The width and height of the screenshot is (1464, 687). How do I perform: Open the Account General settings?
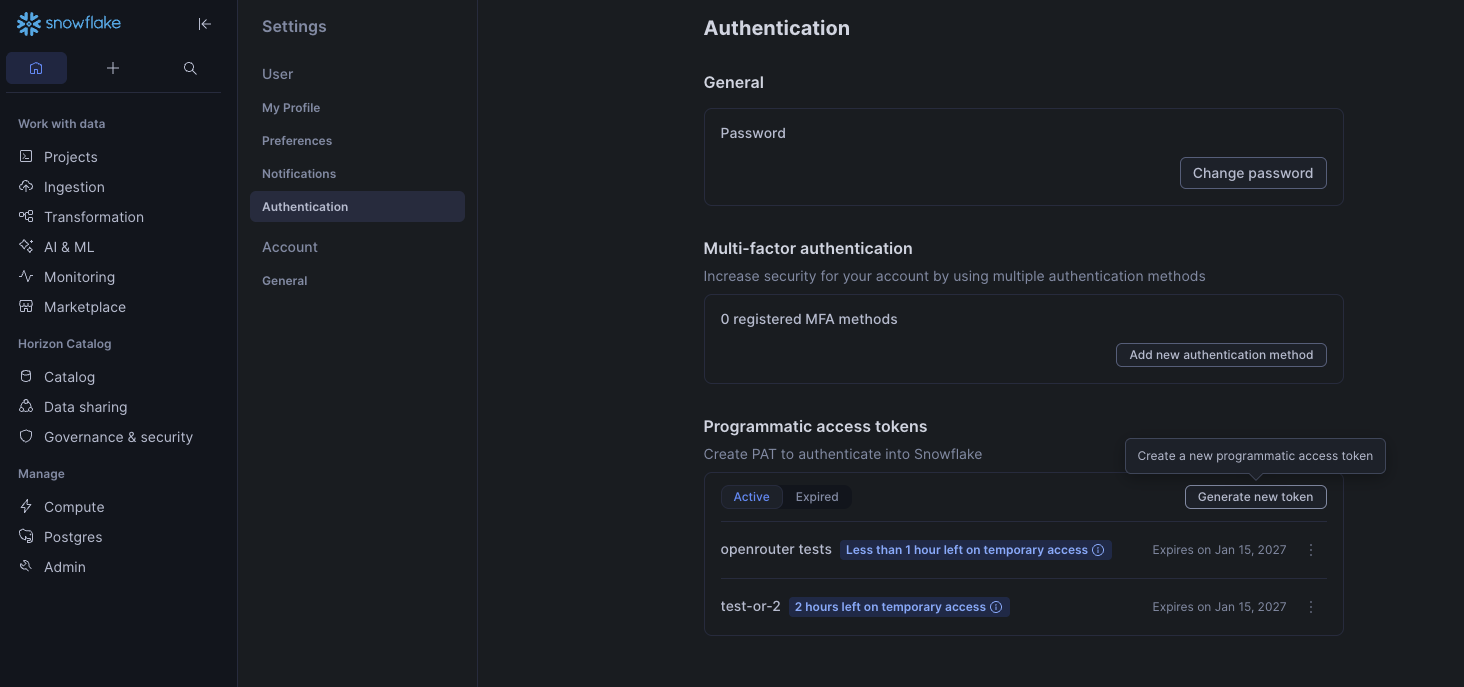285,281
